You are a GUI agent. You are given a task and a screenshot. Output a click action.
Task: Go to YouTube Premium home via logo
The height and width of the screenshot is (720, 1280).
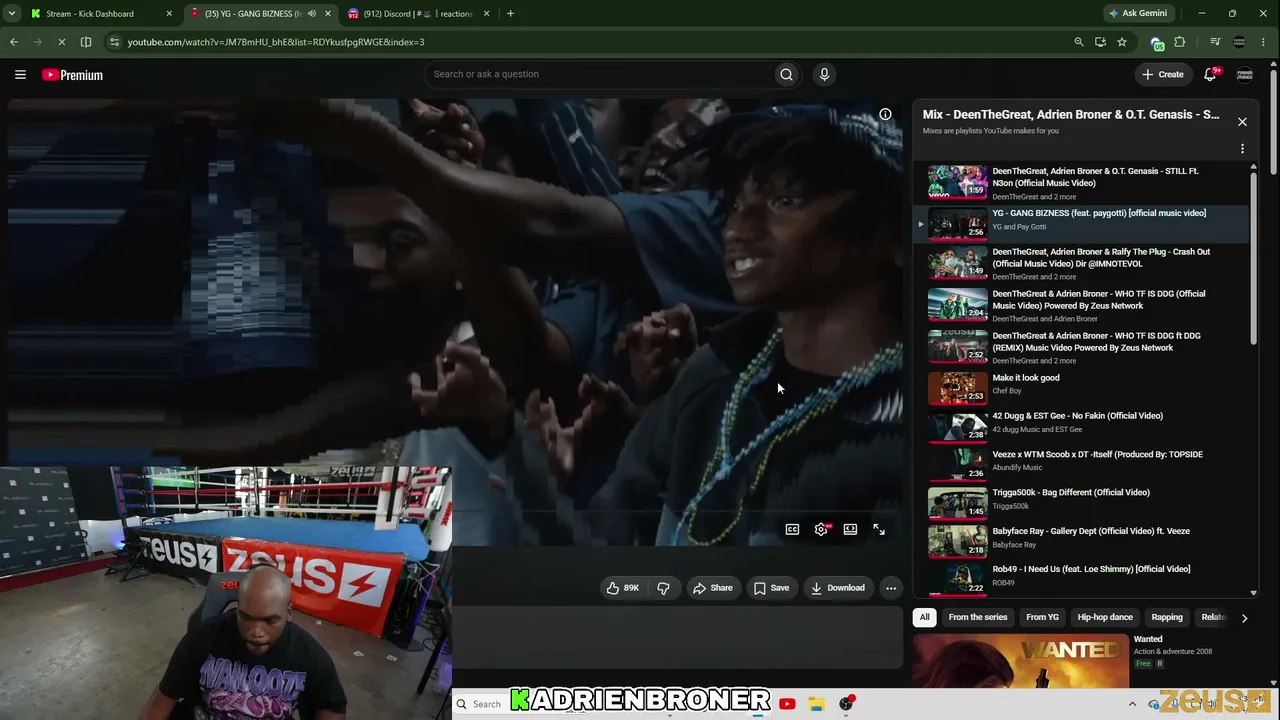(x=72, y=75)
